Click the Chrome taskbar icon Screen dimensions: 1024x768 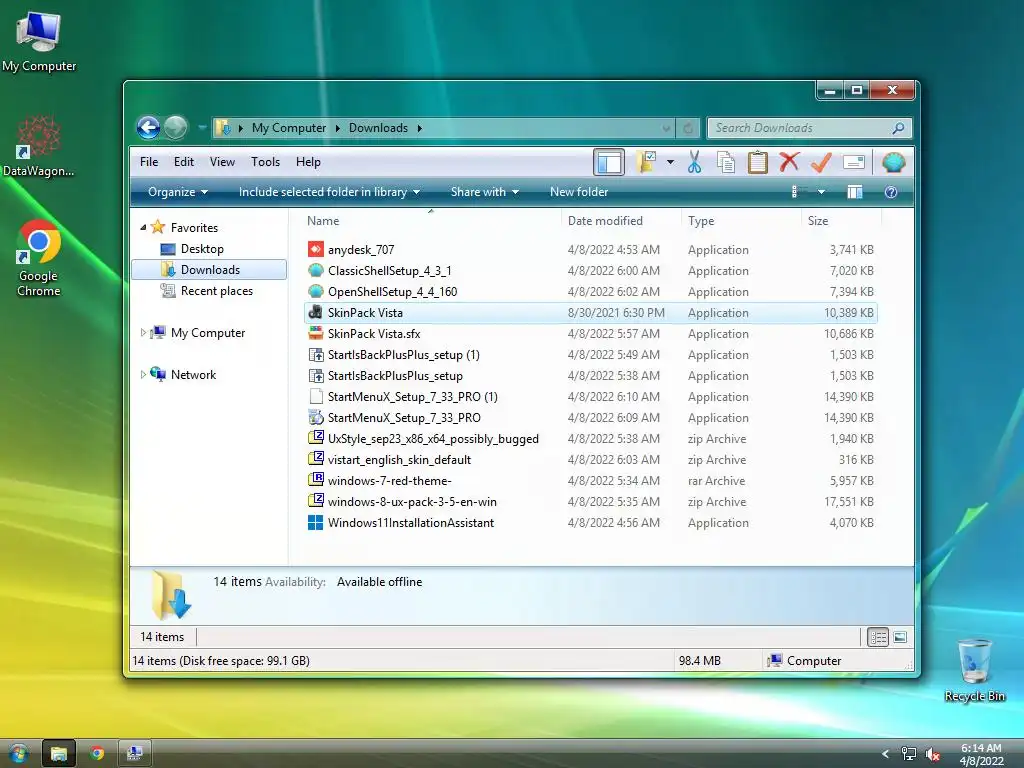coord(97,754)
